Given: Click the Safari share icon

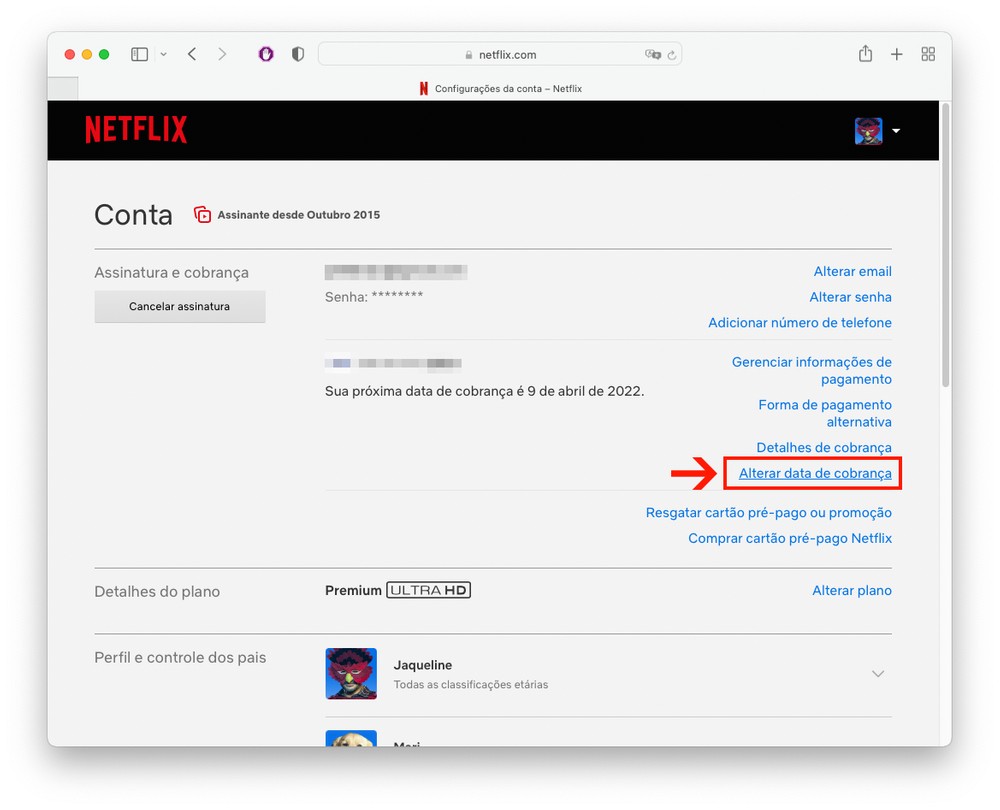Looking at the screenshot, I should coord(865,54).
